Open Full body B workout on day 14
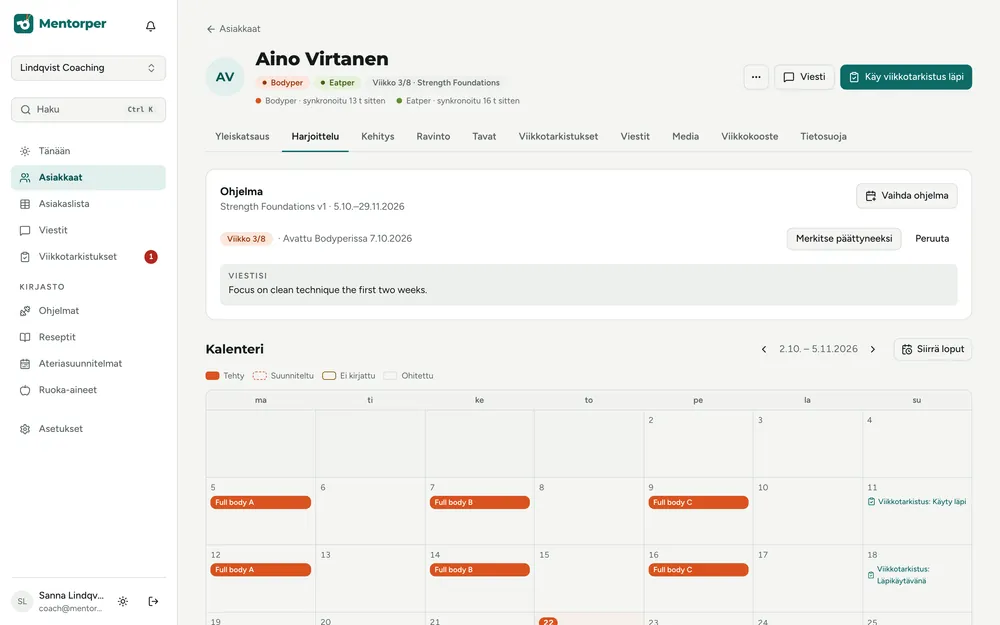1000x625 pixels. (480, 570)
